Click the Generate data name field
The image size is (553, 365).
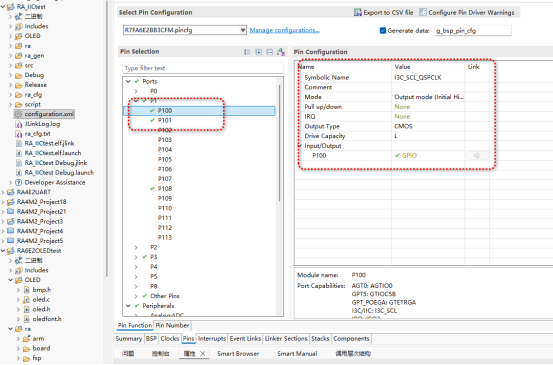(473, 31)
